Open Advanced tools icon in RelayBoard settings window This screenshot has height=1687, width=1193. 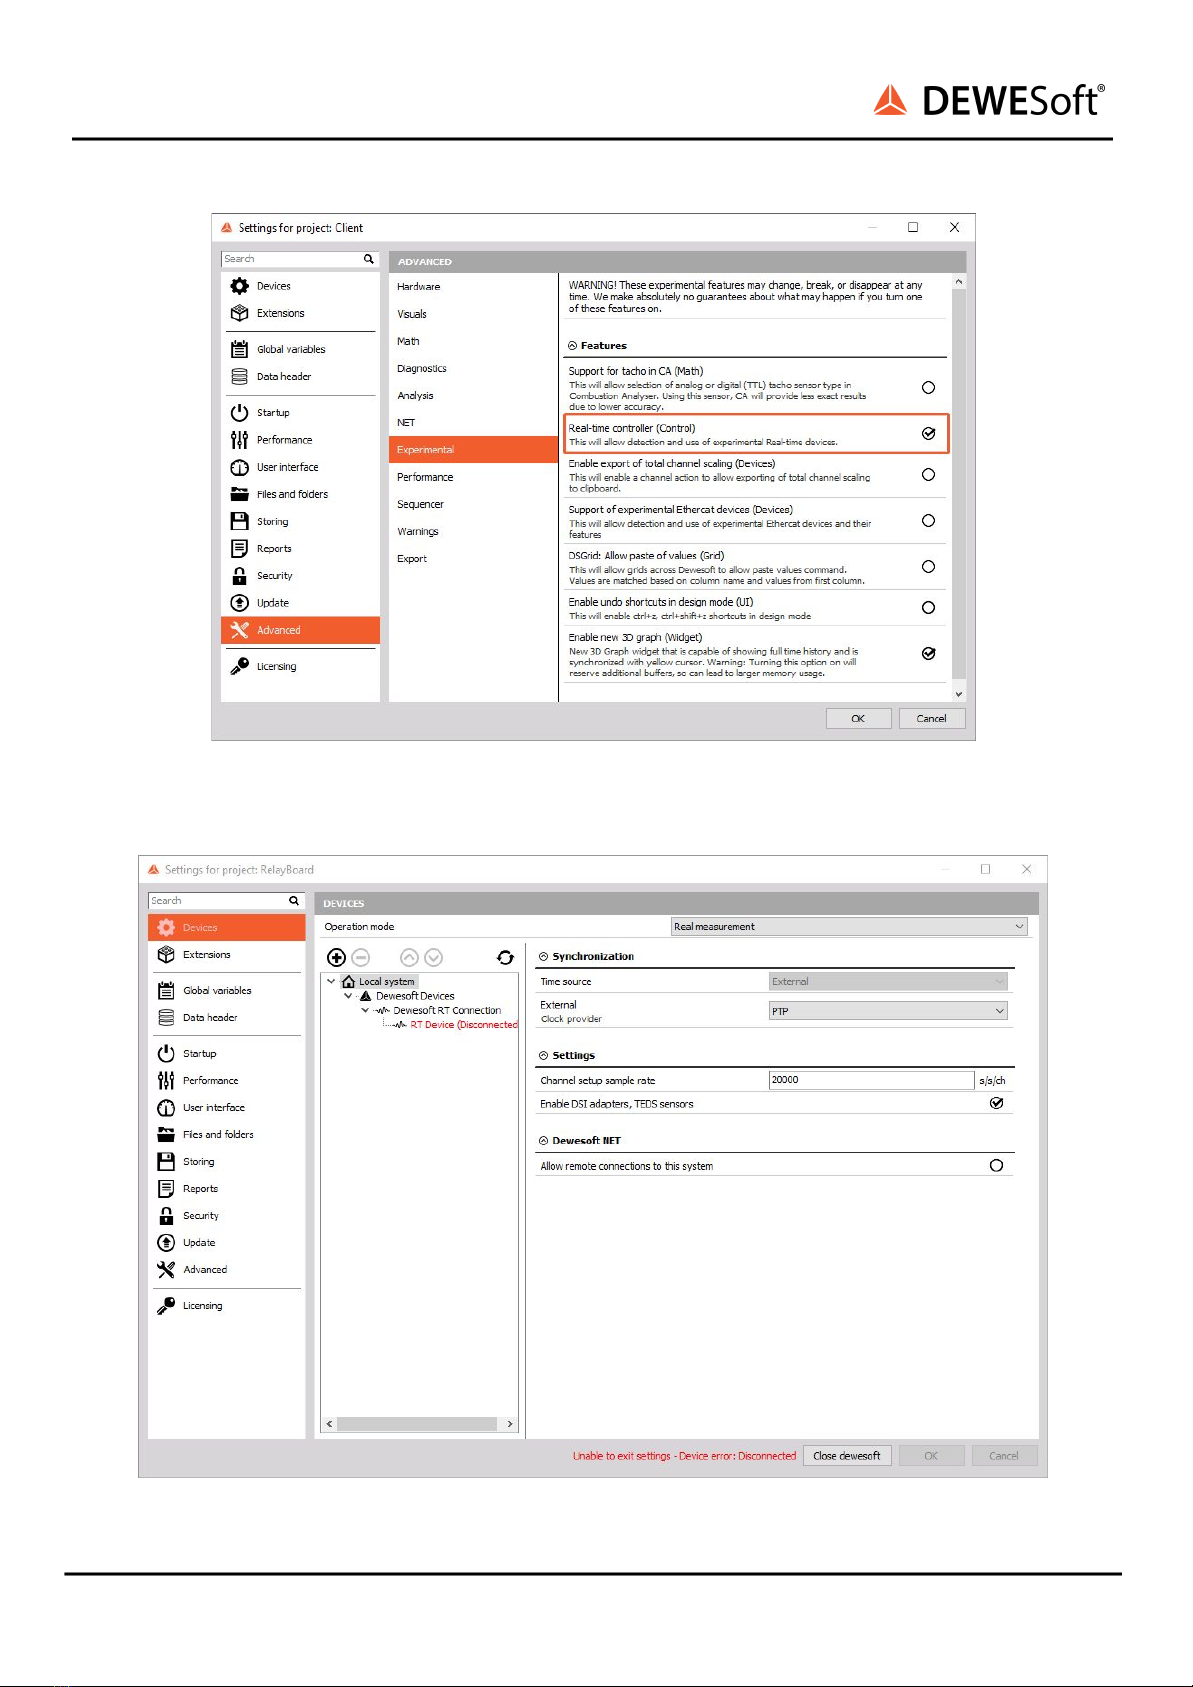(x=166, y=1269)
